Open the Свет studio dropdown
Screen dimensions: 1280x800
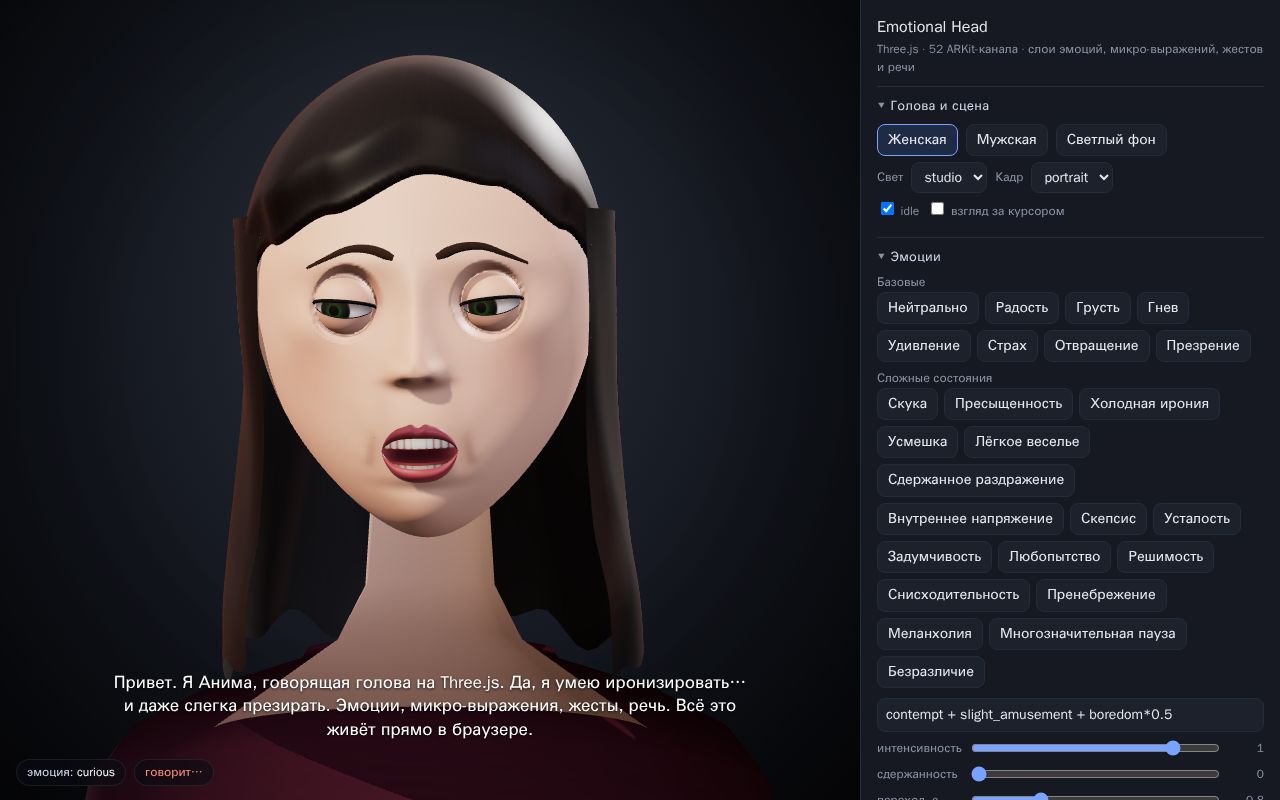coord(948,177)
